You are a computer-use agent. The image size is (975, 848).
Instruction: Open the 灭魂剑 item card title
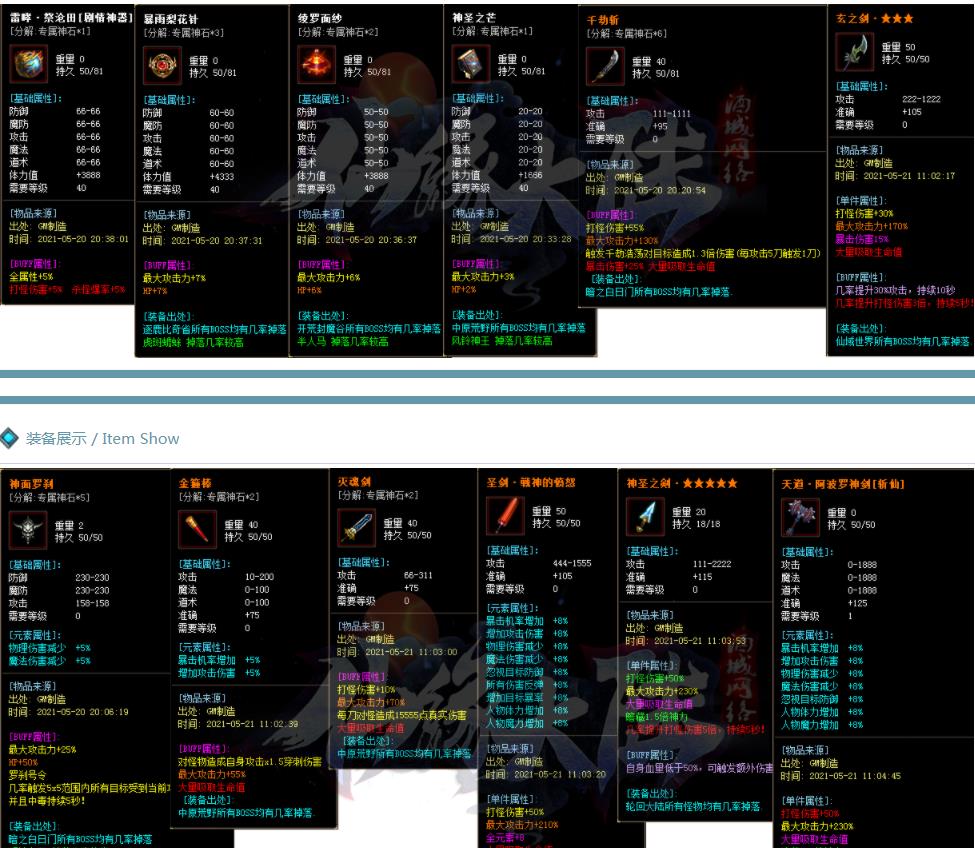tap(355, 481)
